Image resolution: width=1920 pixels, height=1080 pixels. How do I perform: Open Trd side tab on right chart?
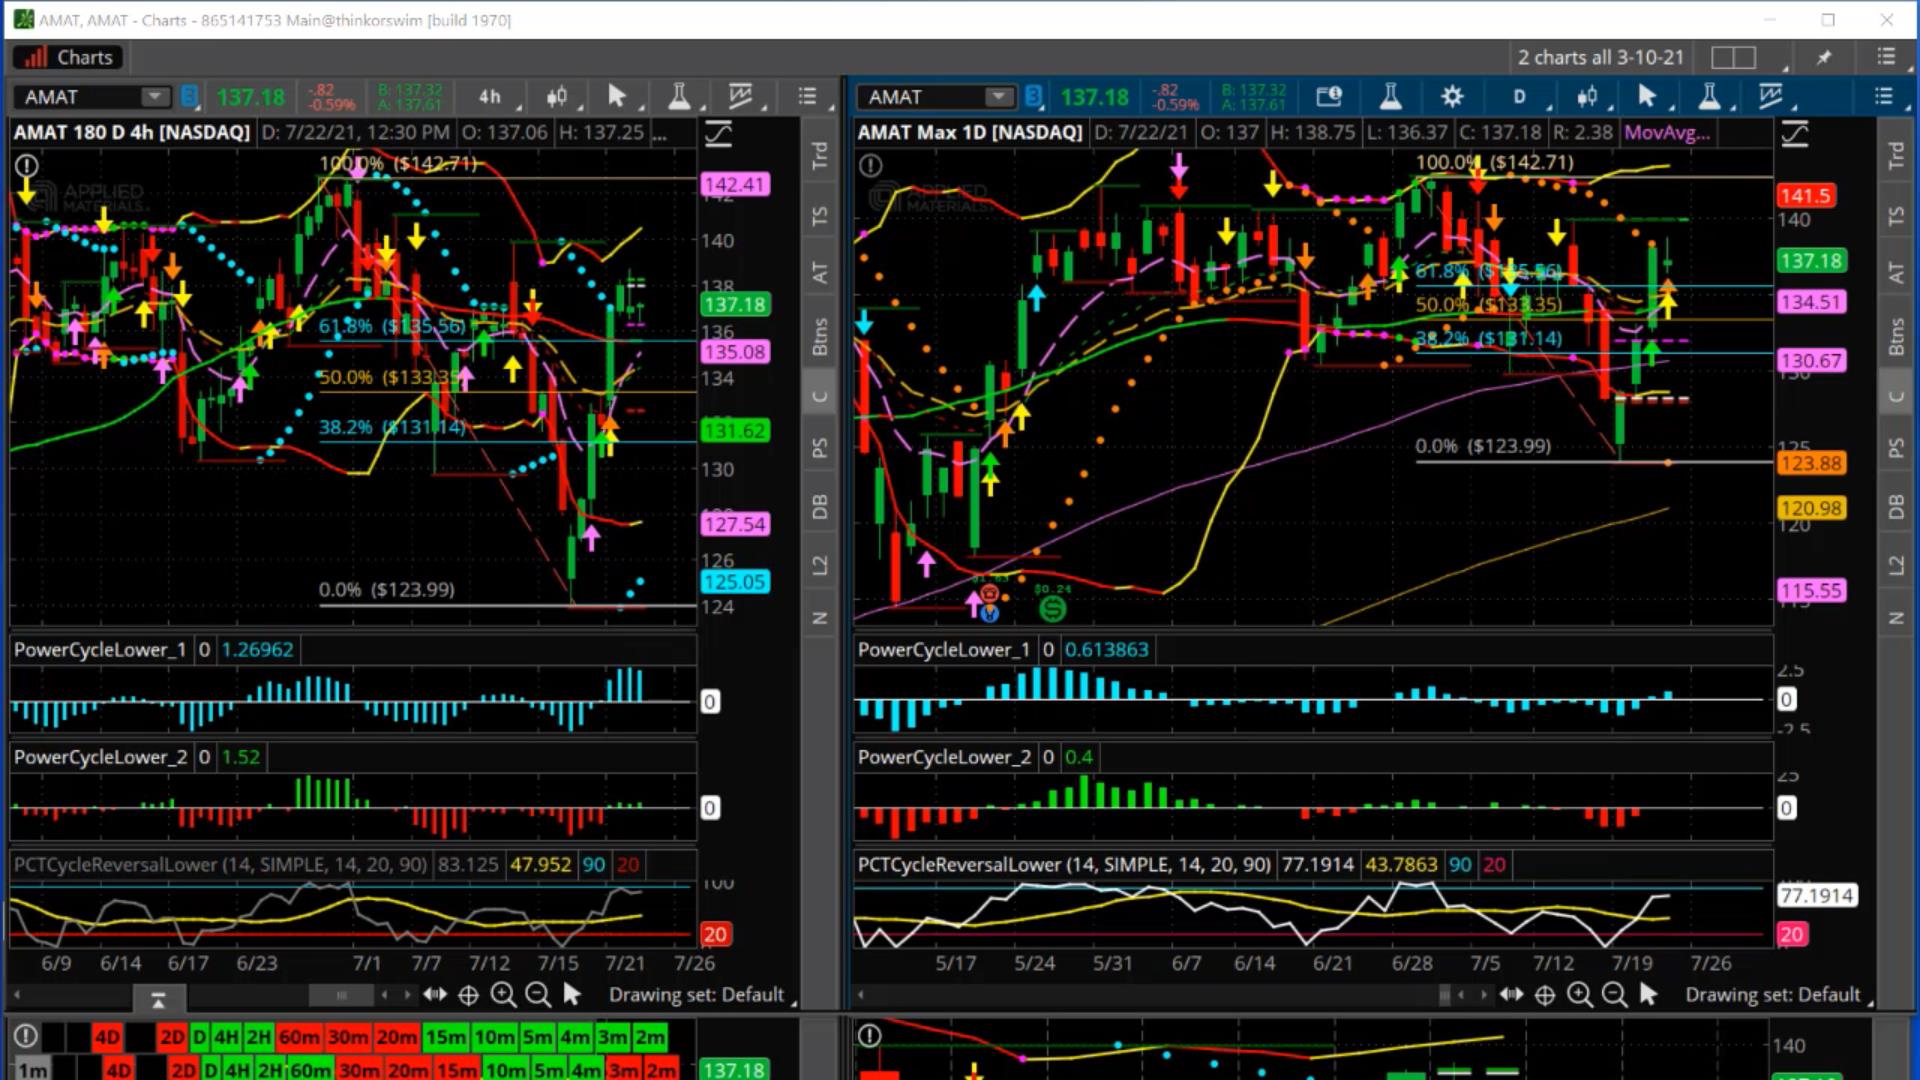pos(1896,155)
